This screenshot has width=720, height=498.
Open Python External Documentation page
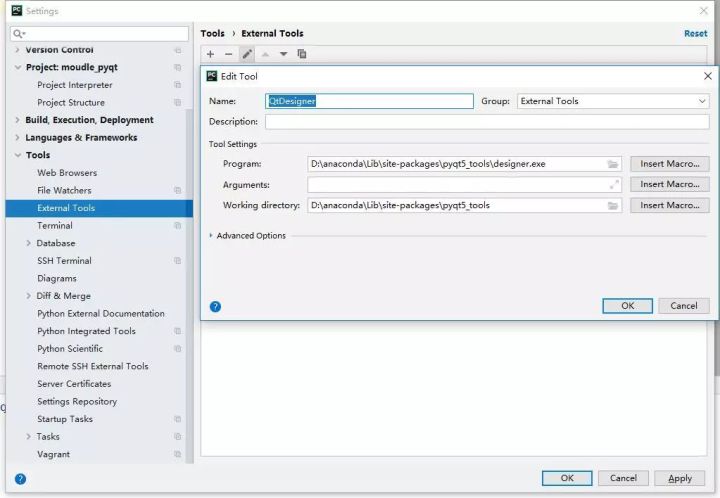pos(101,313)
